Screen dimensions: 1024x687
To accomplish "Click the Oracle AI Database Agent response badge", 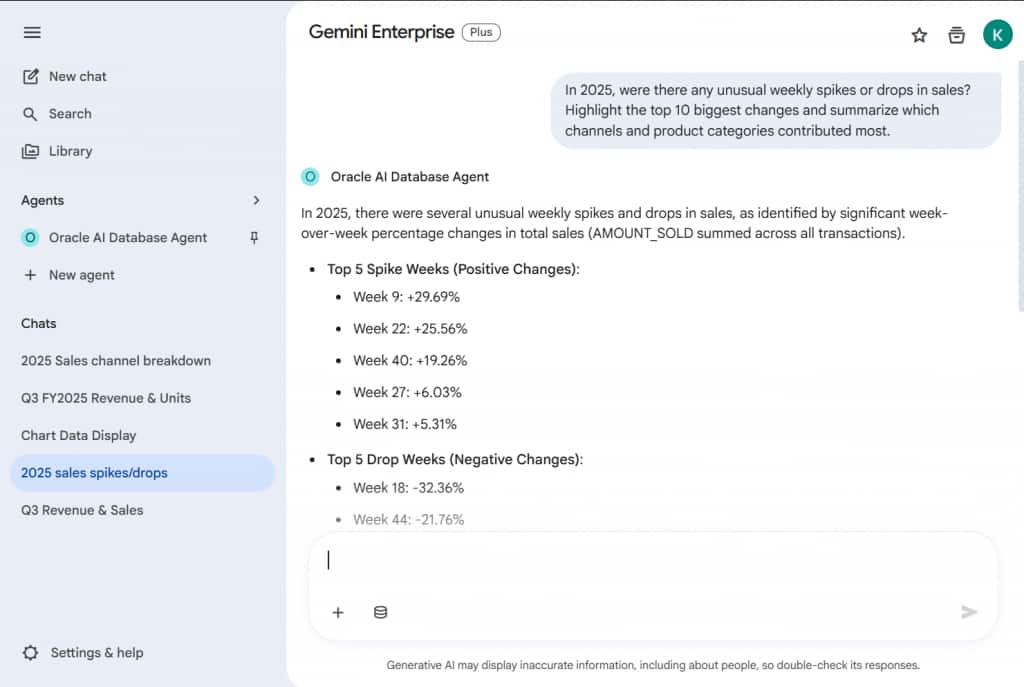I will pos(310,176).
